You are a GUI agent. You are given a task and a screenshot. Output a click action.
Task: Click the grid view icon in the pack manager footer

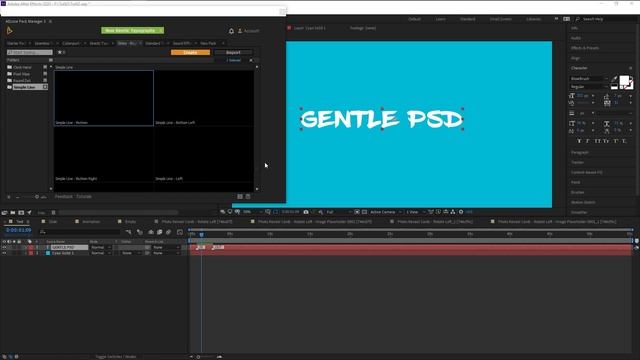[x=240, y=197]
